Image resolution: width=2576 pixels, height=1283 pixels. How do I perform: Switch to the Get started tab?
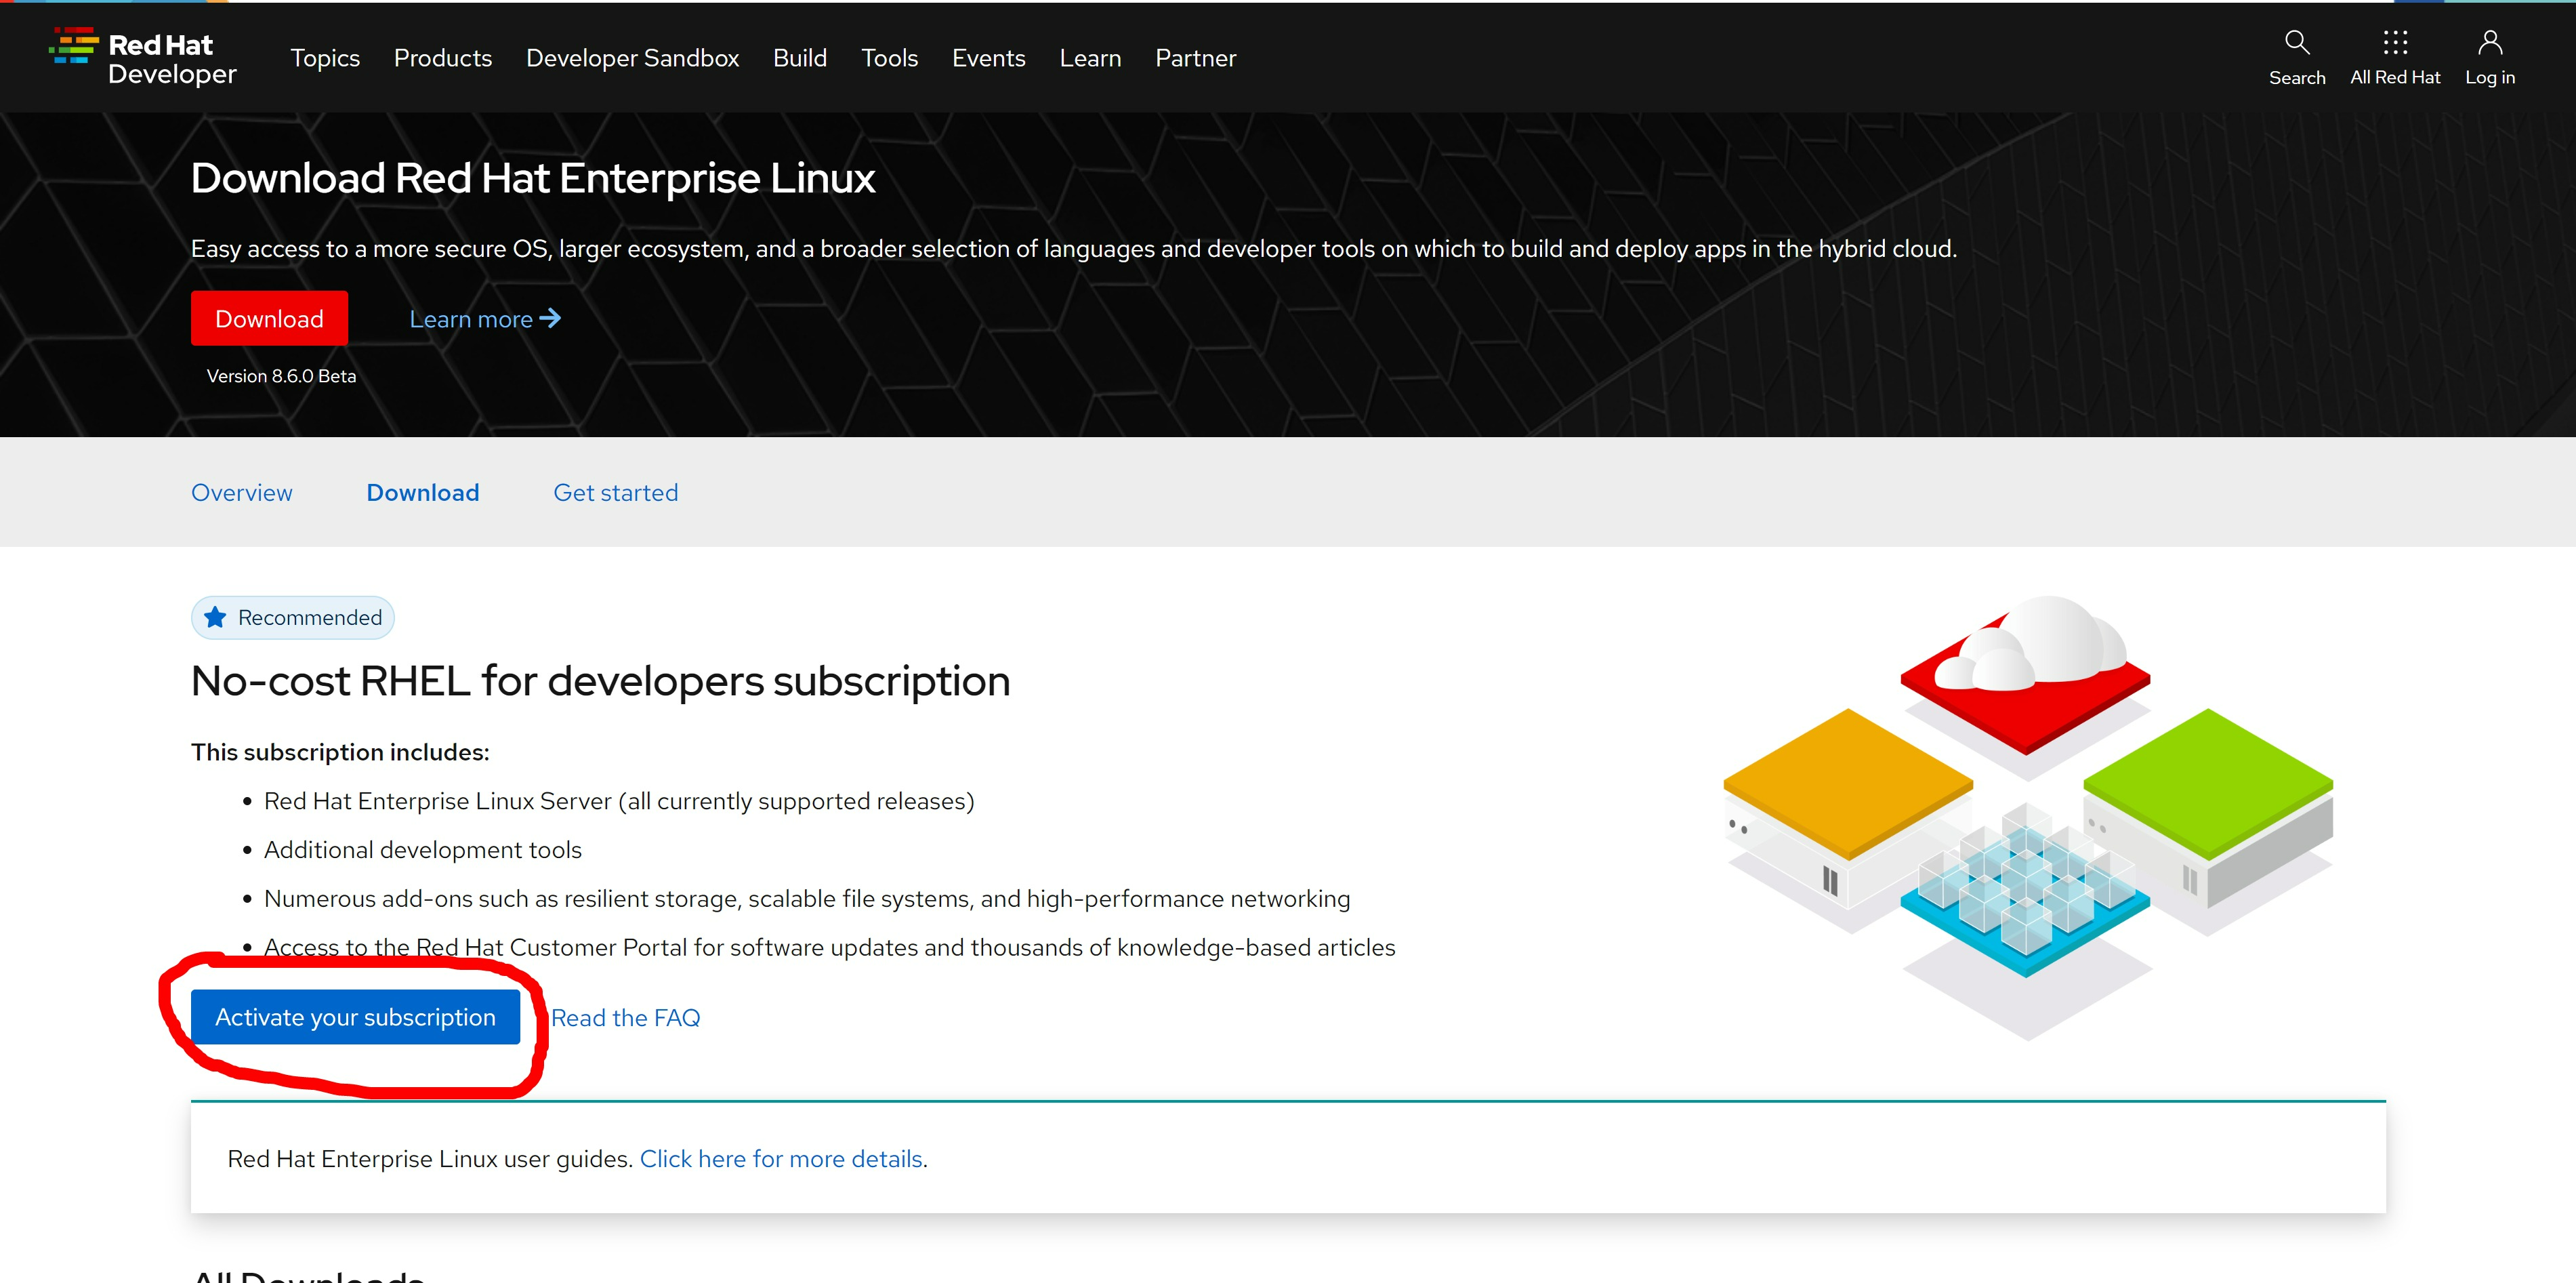(x=615, y=492)
